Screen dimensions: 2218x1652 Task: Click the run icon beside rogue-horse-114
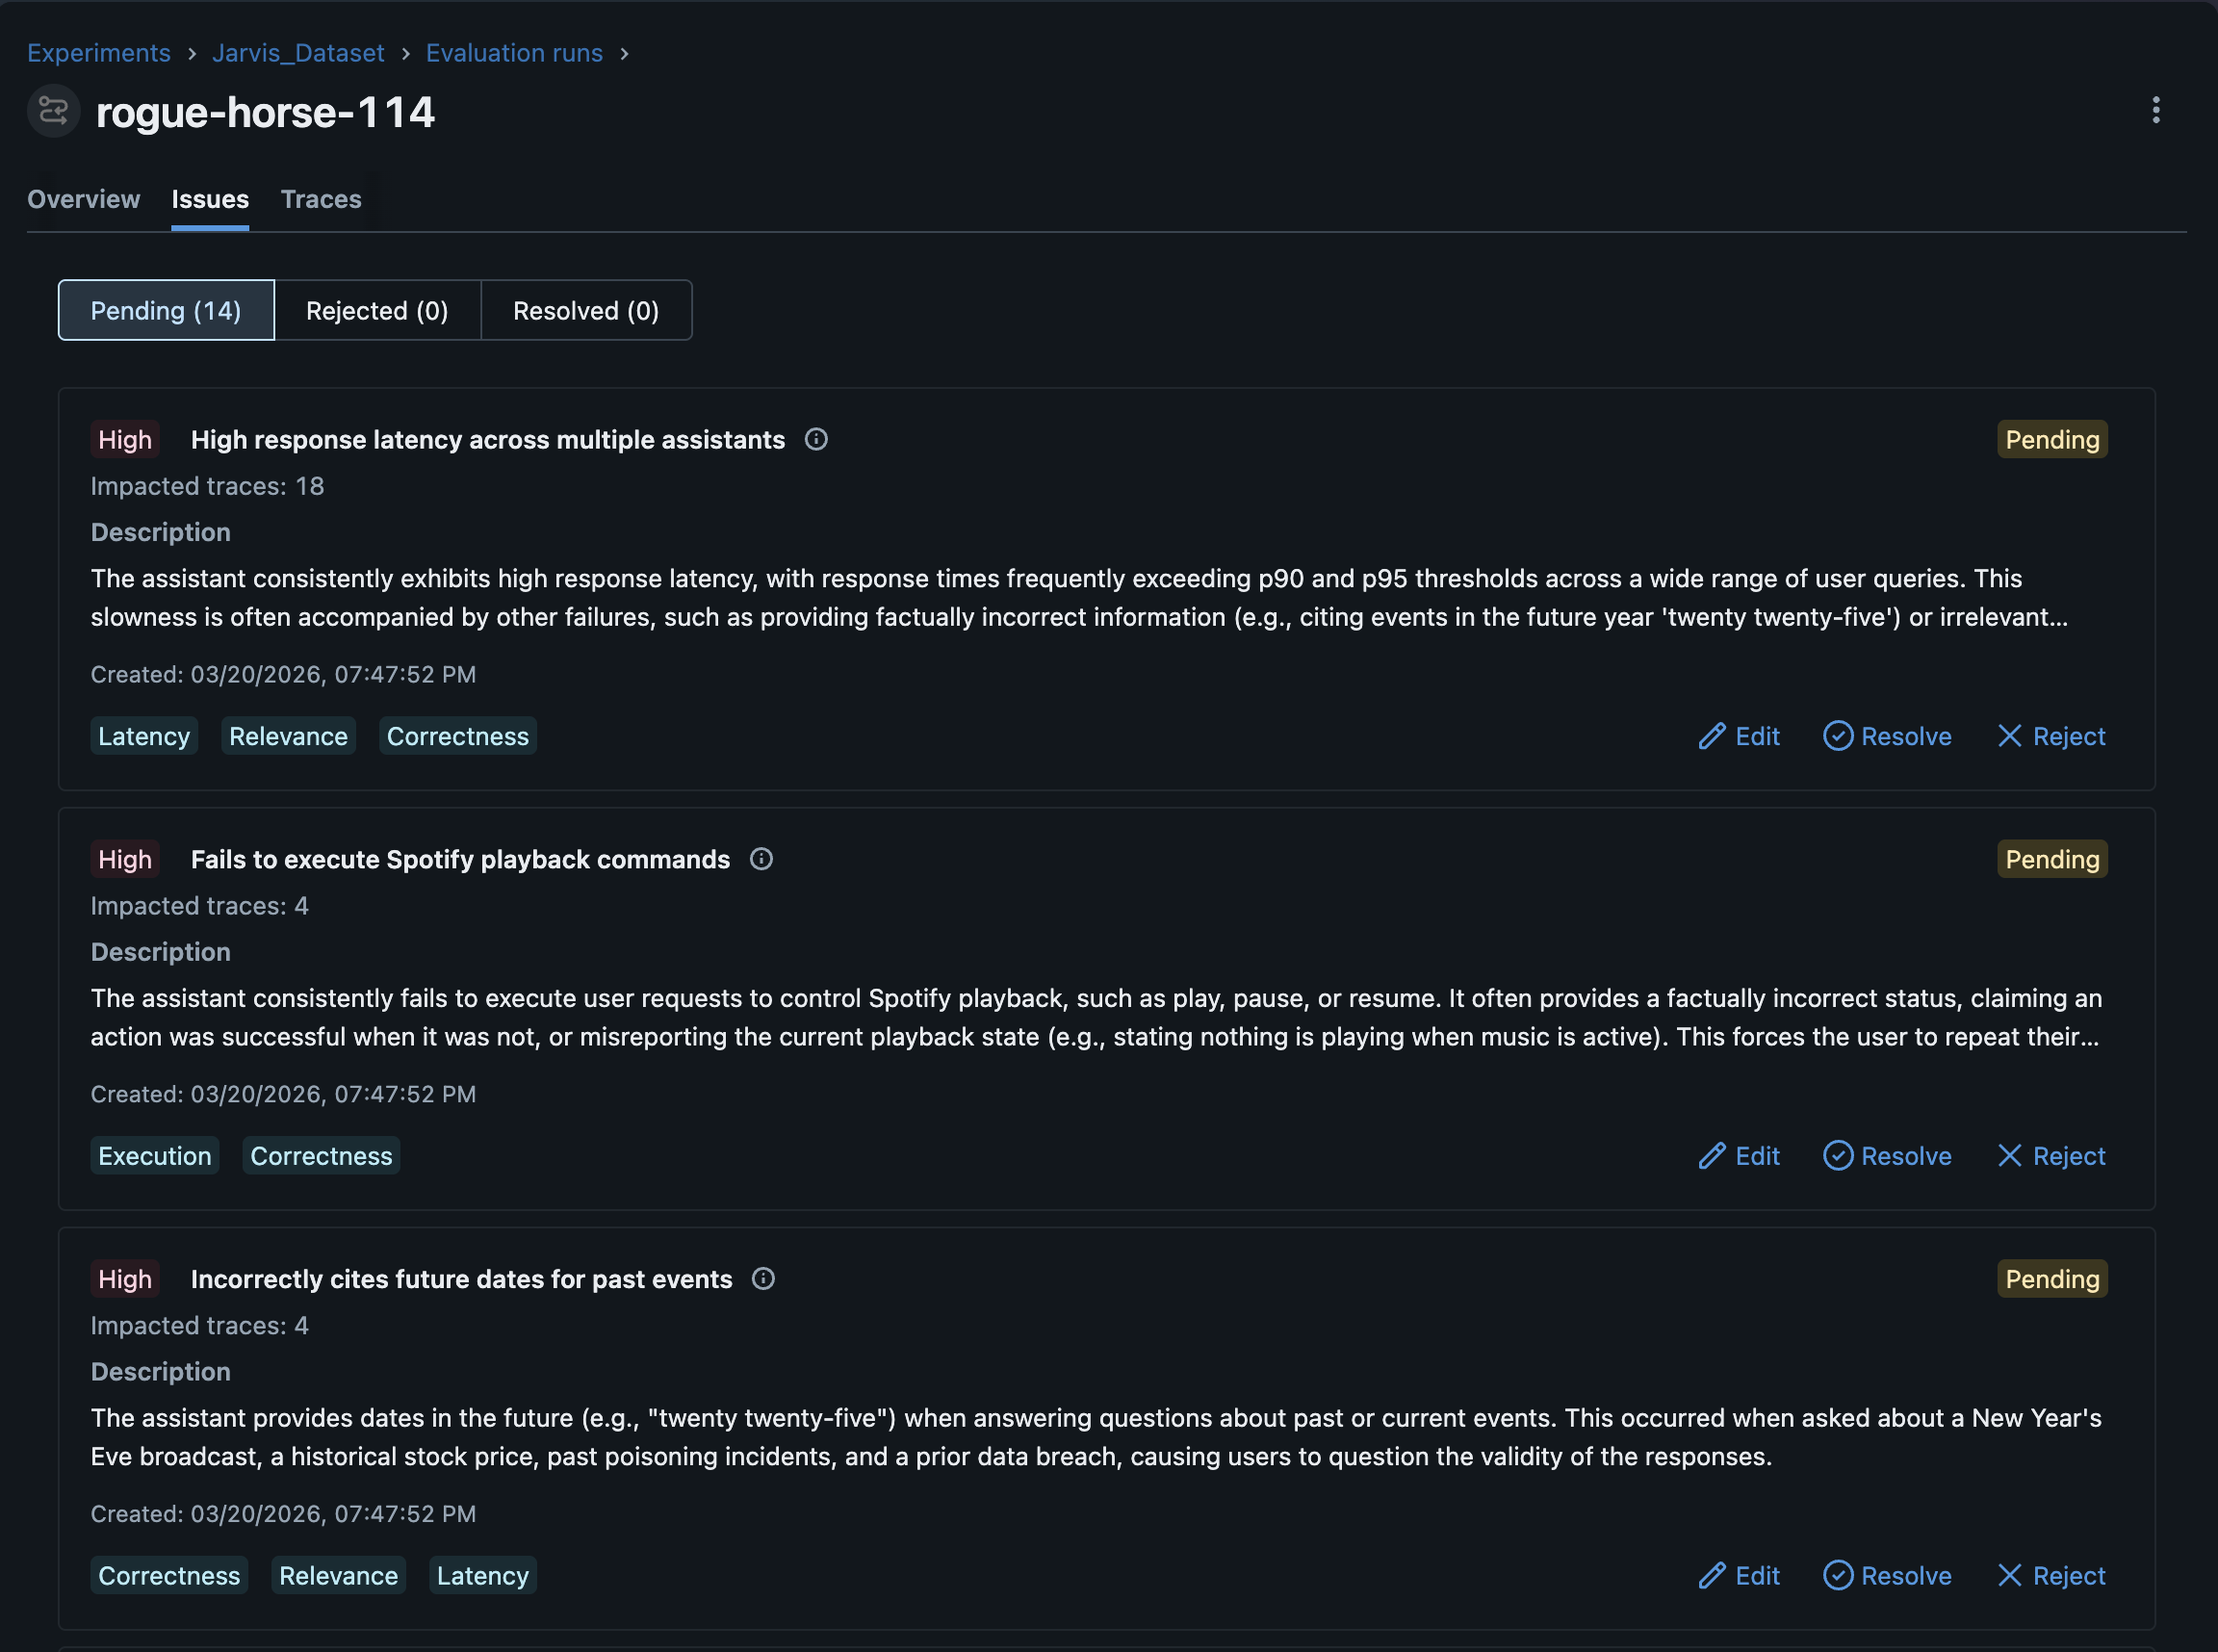tap(53, 111)
